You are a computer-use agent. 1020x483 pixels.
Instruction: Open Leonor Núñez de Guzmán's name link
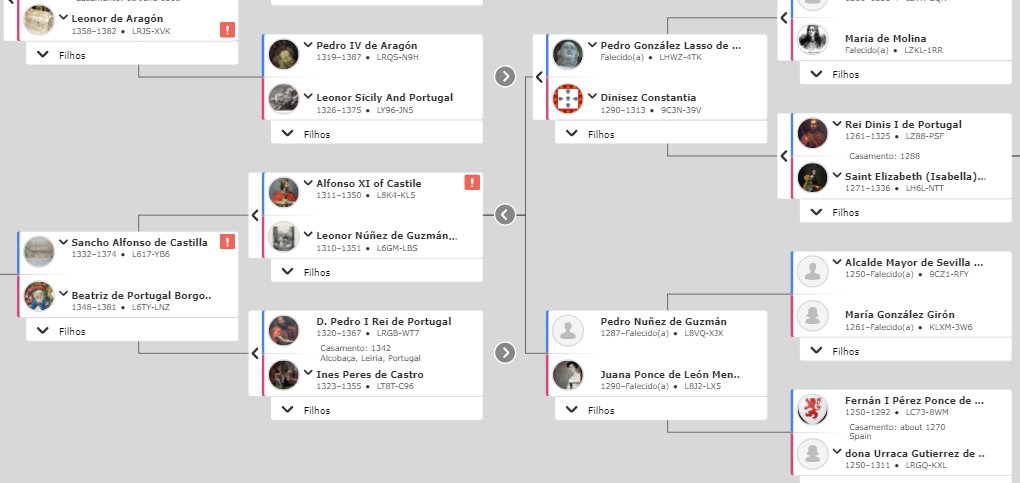click(386, 236)
